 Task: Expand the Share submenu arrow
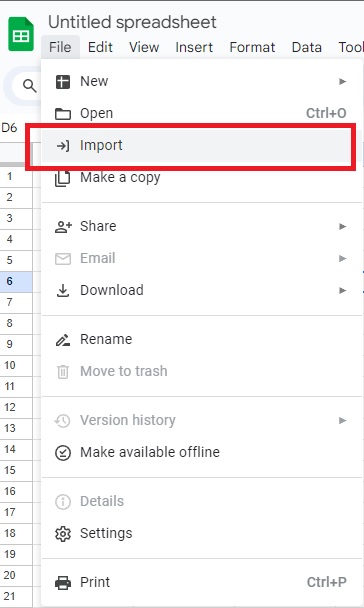[343, 226]
